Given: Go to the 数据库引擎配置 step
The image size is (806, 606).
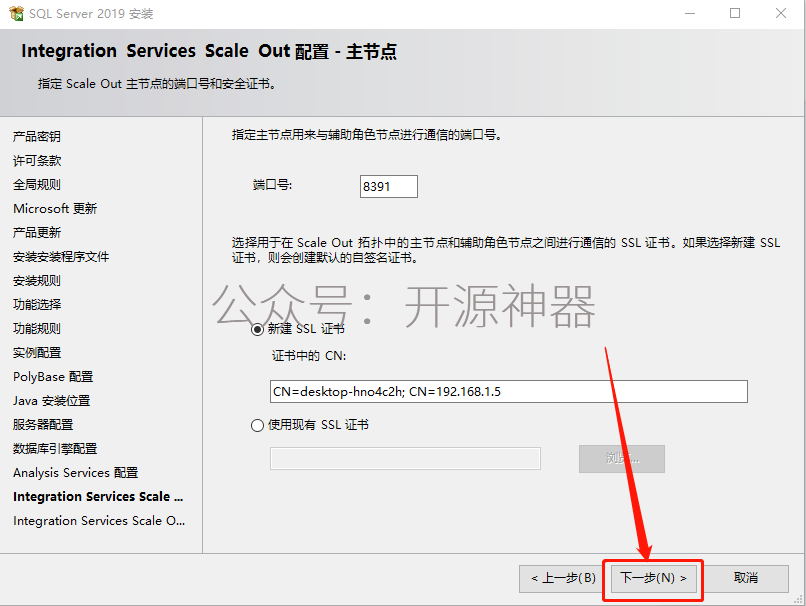Looking at the screenshot, I should click(x=55, y=449).
